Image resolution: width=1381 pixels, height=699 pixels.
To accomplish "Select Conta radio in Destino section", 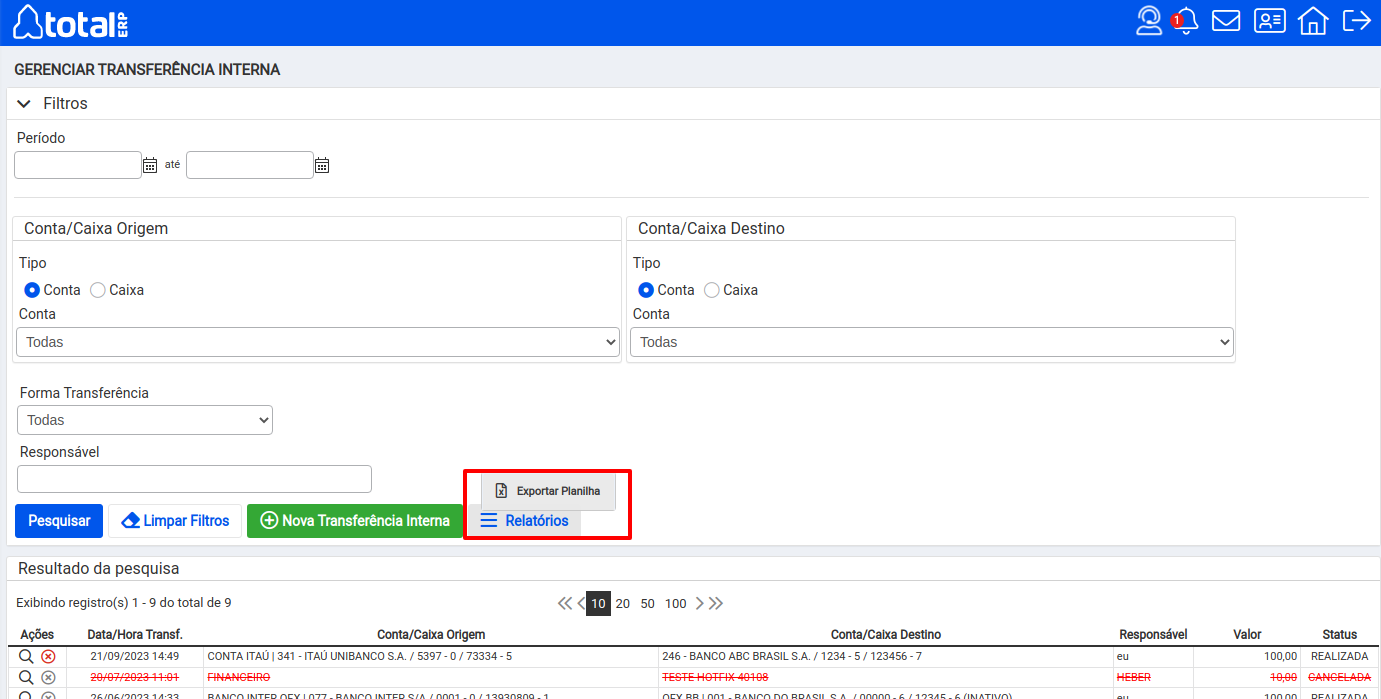I will point(646,290).
